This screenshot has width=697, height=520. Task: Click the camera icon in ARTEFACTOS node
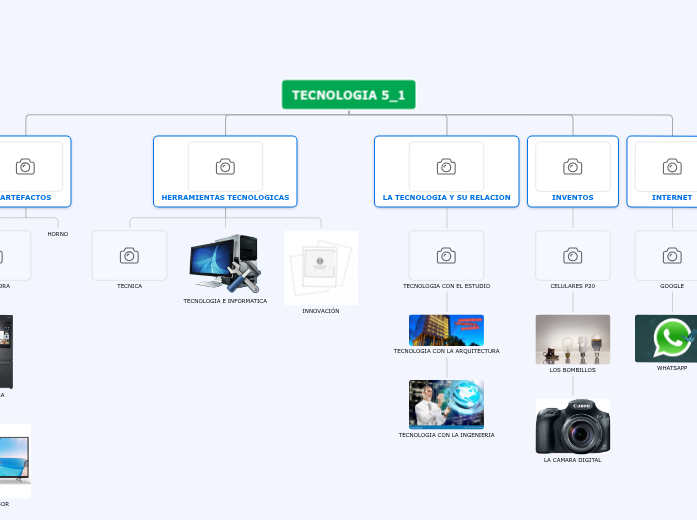[25, 166]
